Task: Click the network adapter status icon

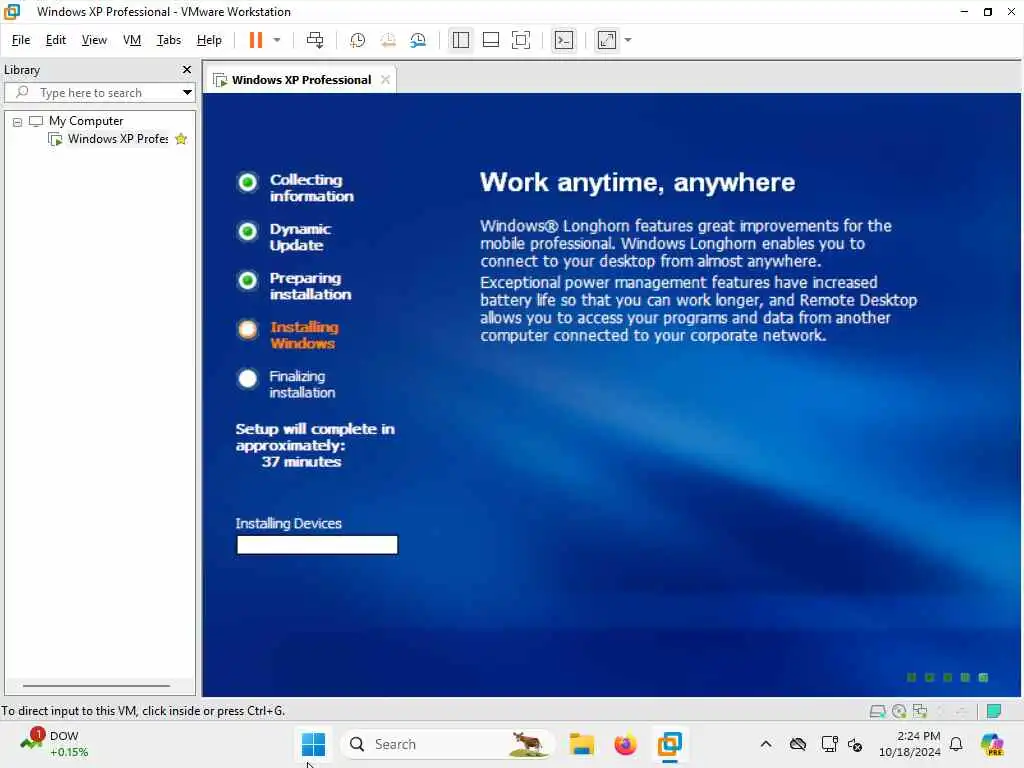Action: click(x=920, y=711)
